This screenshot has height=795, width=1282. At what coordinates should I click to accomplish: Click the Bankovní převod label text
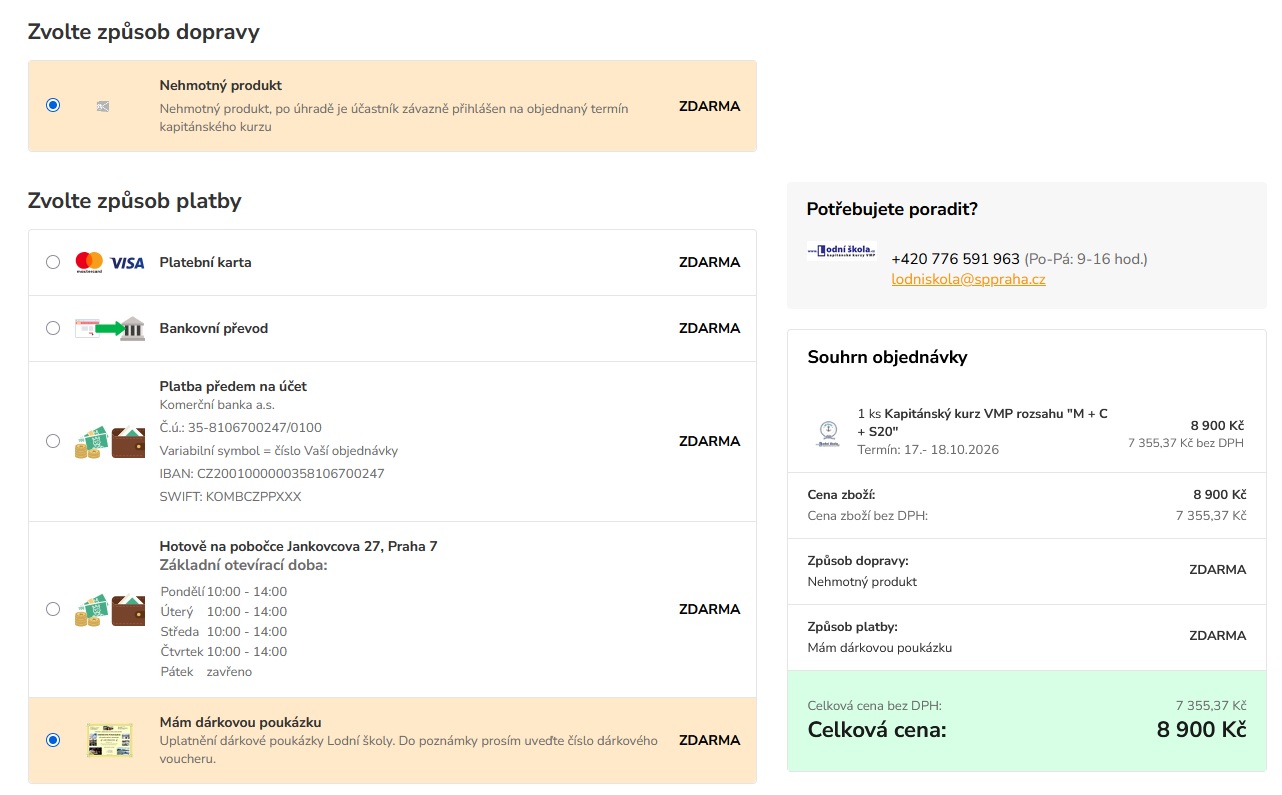tap(214, 328)
